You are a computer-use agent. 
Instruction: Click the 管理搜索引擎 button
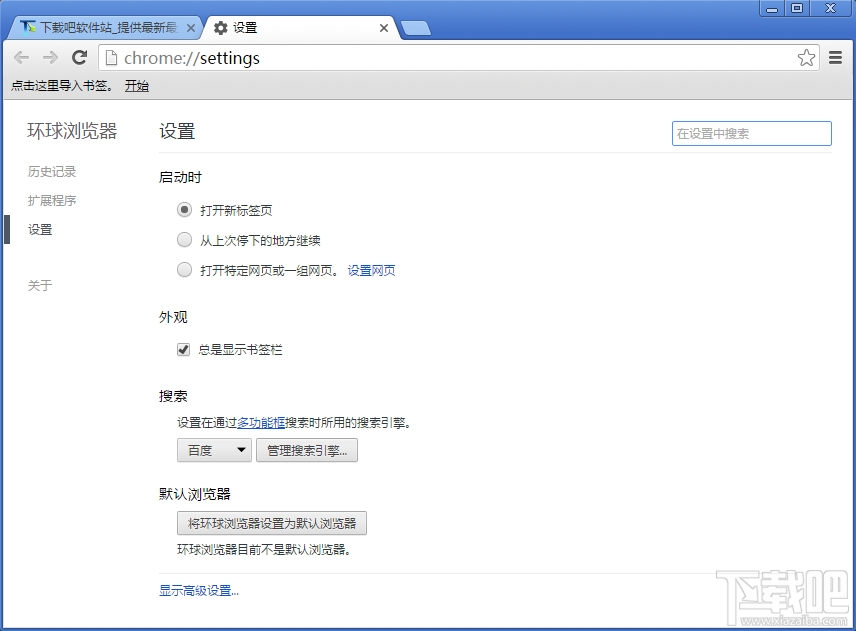tap(306, 450)
